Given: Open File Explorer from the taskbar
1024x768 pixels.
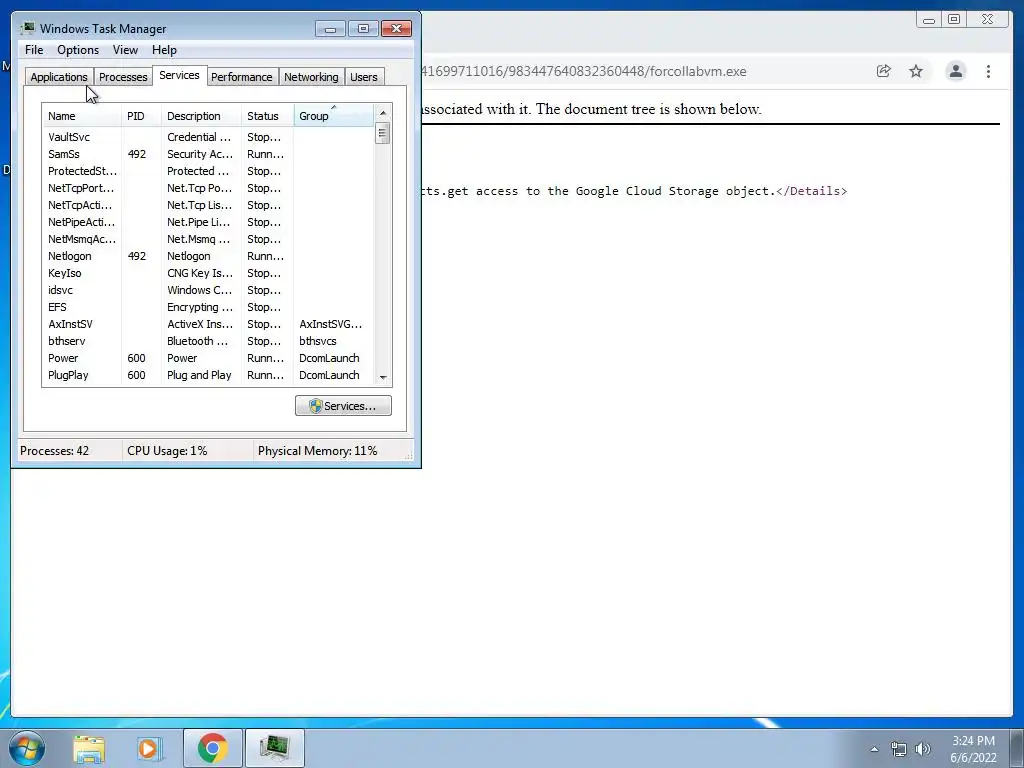Looking at the screenshot, I should click(x=89, y=749).
